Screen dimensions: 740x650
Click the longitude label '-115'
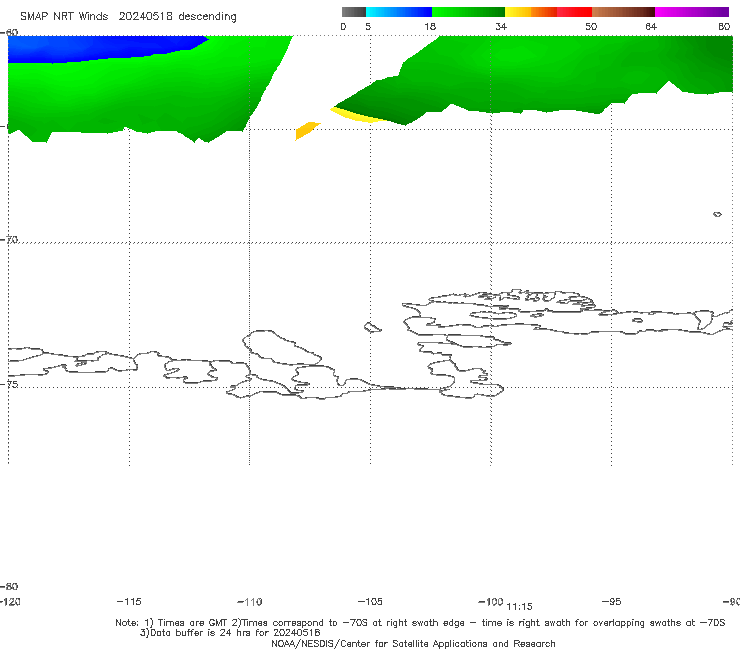click(x=129, y=601)
